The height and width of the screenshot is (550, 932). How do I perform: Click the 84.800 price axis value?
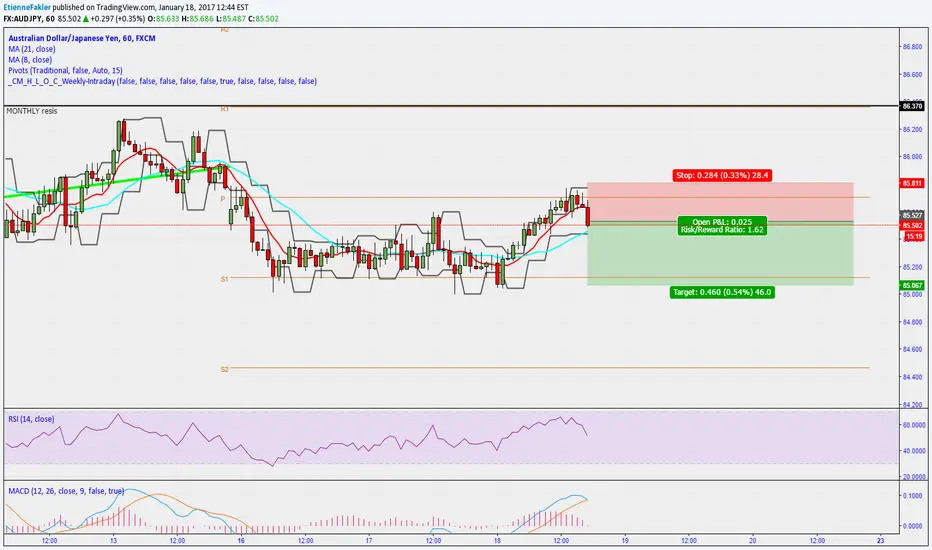point(912,322)
